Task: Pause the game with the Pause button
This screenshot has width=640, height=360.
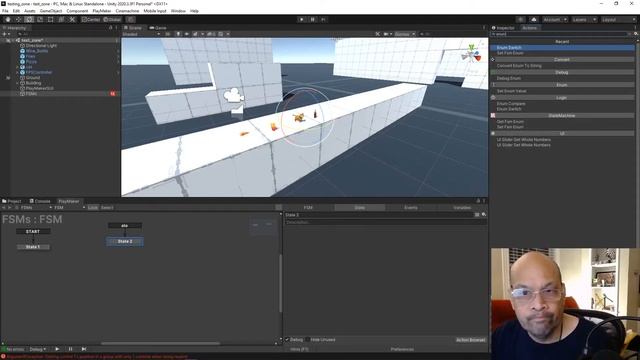Action: (x=313, y=19)
